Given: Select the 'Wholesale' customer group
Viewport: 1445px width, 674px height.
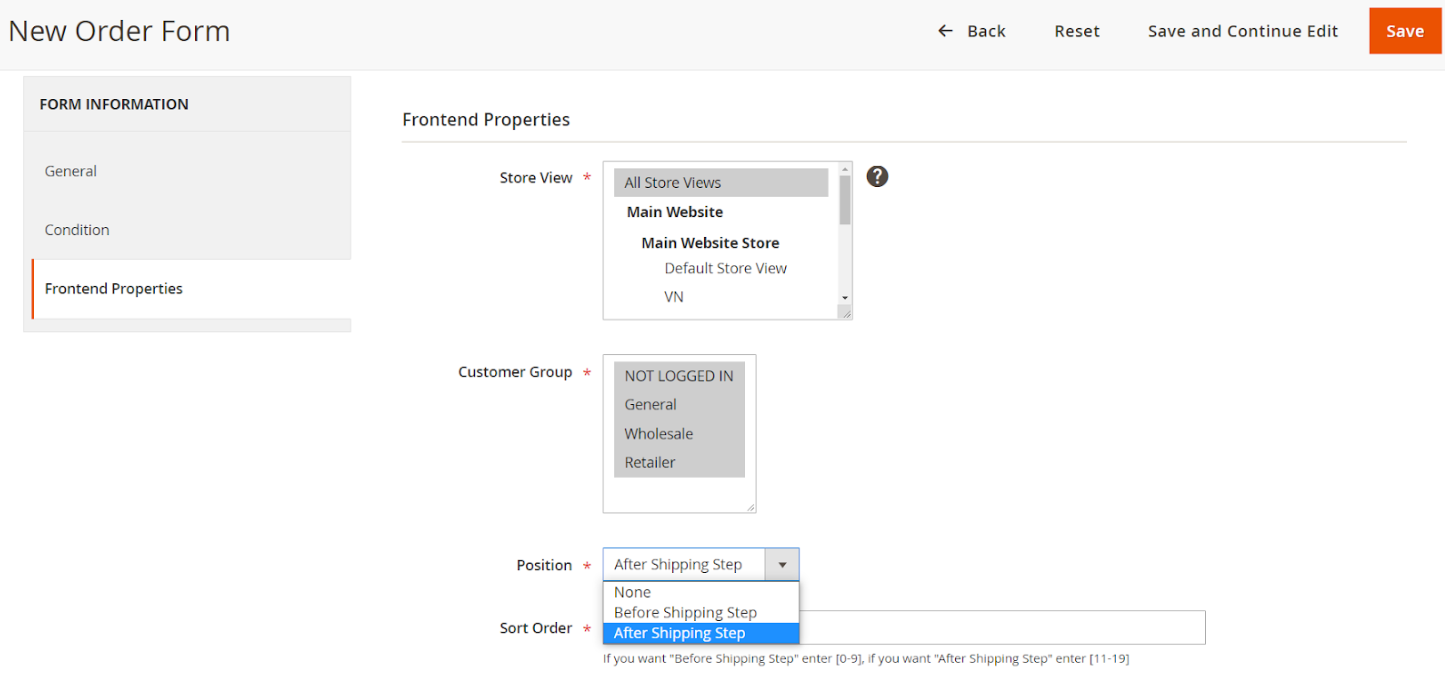Looking at the screenshot, I should coord(659,434).
